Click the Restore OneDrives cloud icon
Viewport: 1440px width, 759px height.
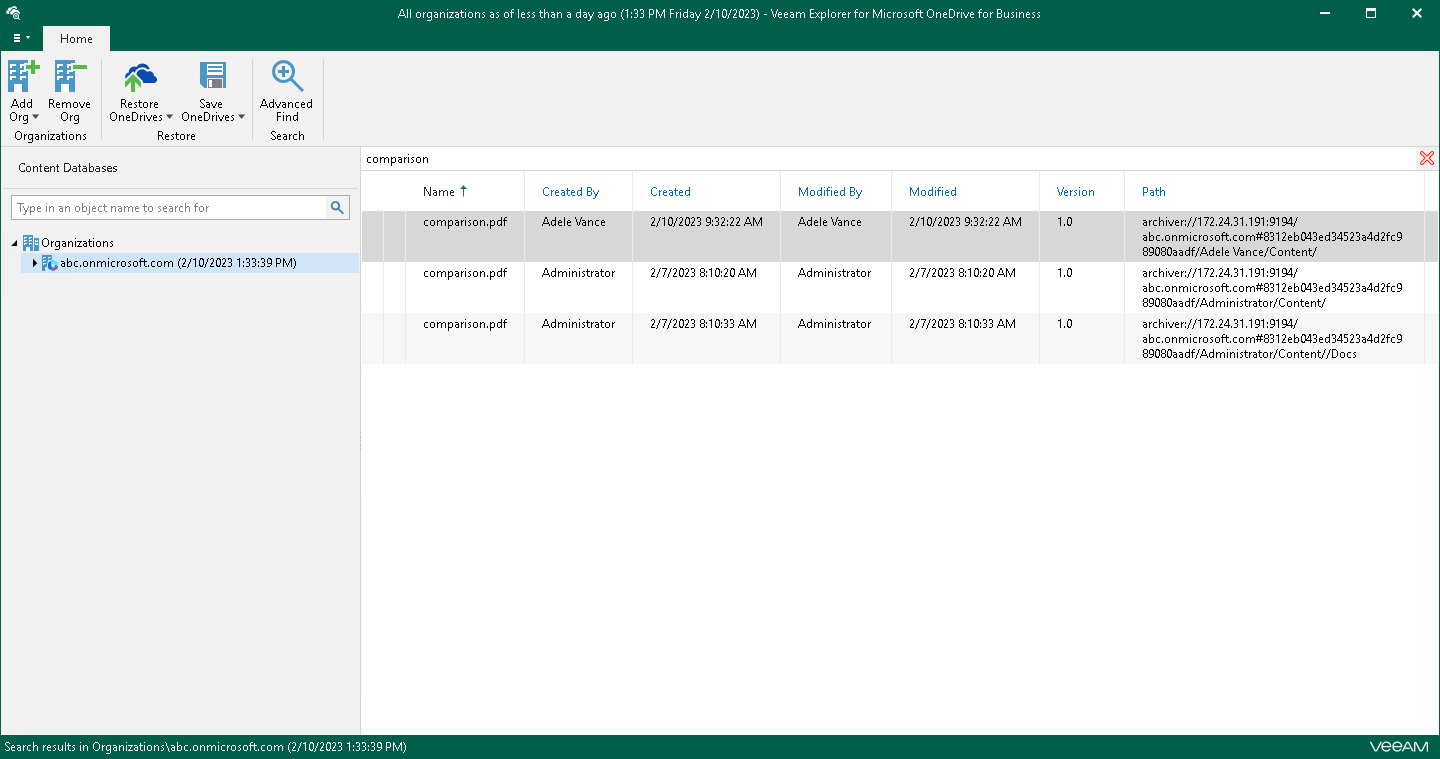(140, 77)
